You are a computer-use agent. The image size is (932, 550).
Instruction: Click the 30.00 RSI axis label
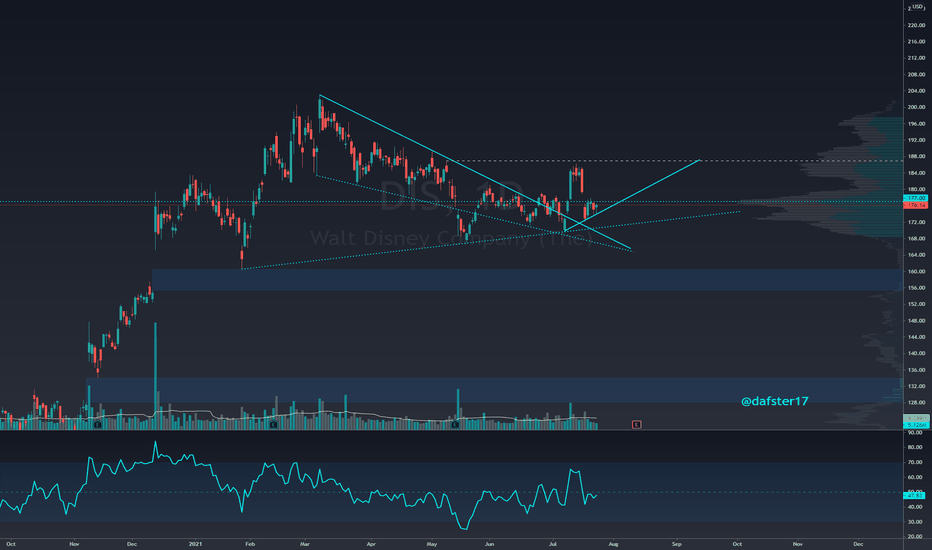[x=915, y=522]
